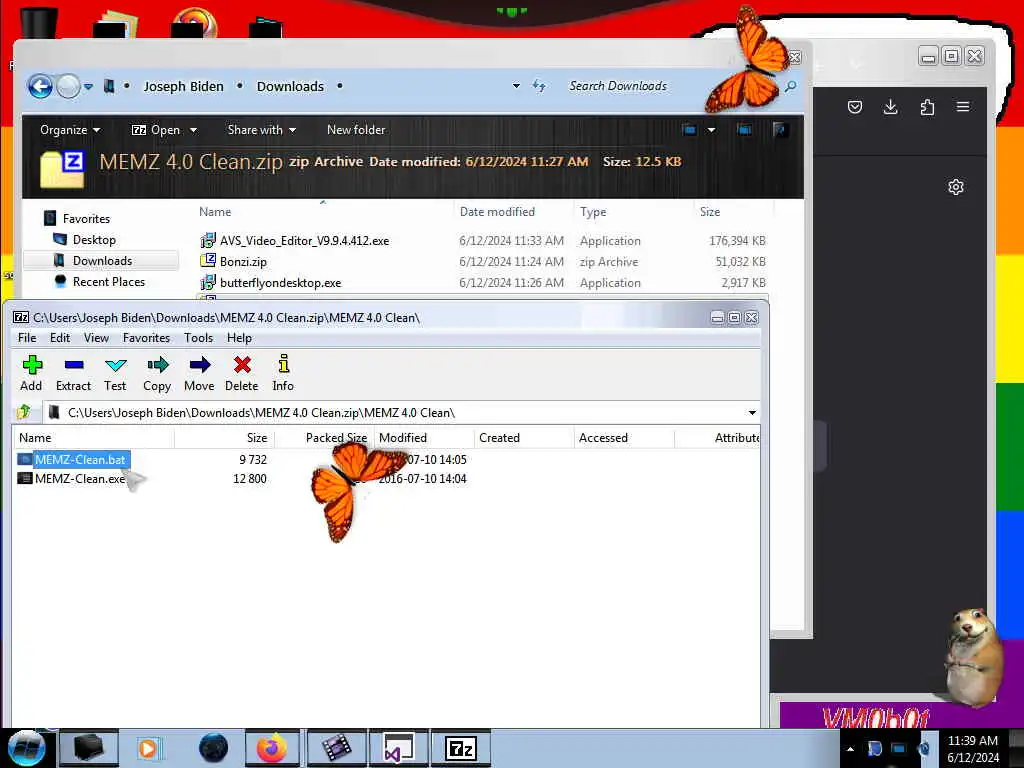This screenshot has width=1024, height=768.
Task: Expand the Explorer address bar history dropdown
Action: 516,86
